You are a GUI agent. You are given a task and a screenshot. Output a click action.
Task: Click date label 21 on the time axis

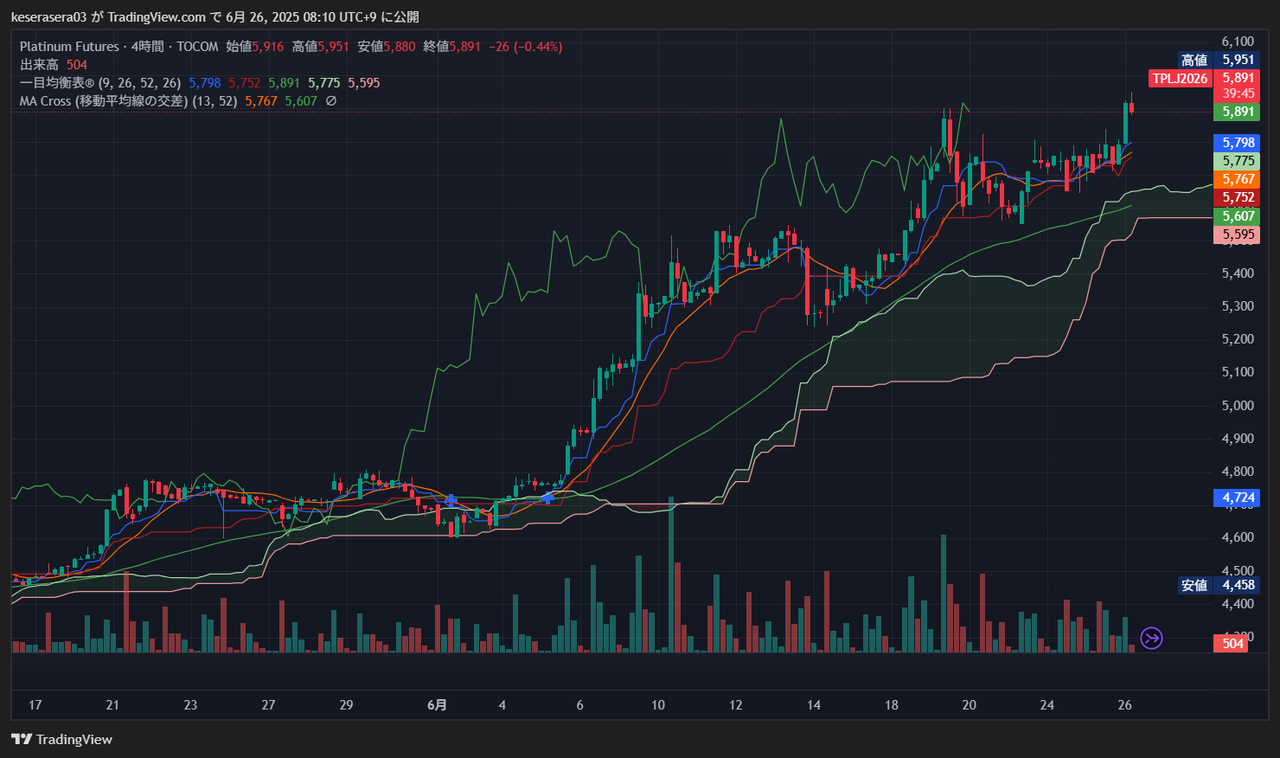(x=113, y=705)
